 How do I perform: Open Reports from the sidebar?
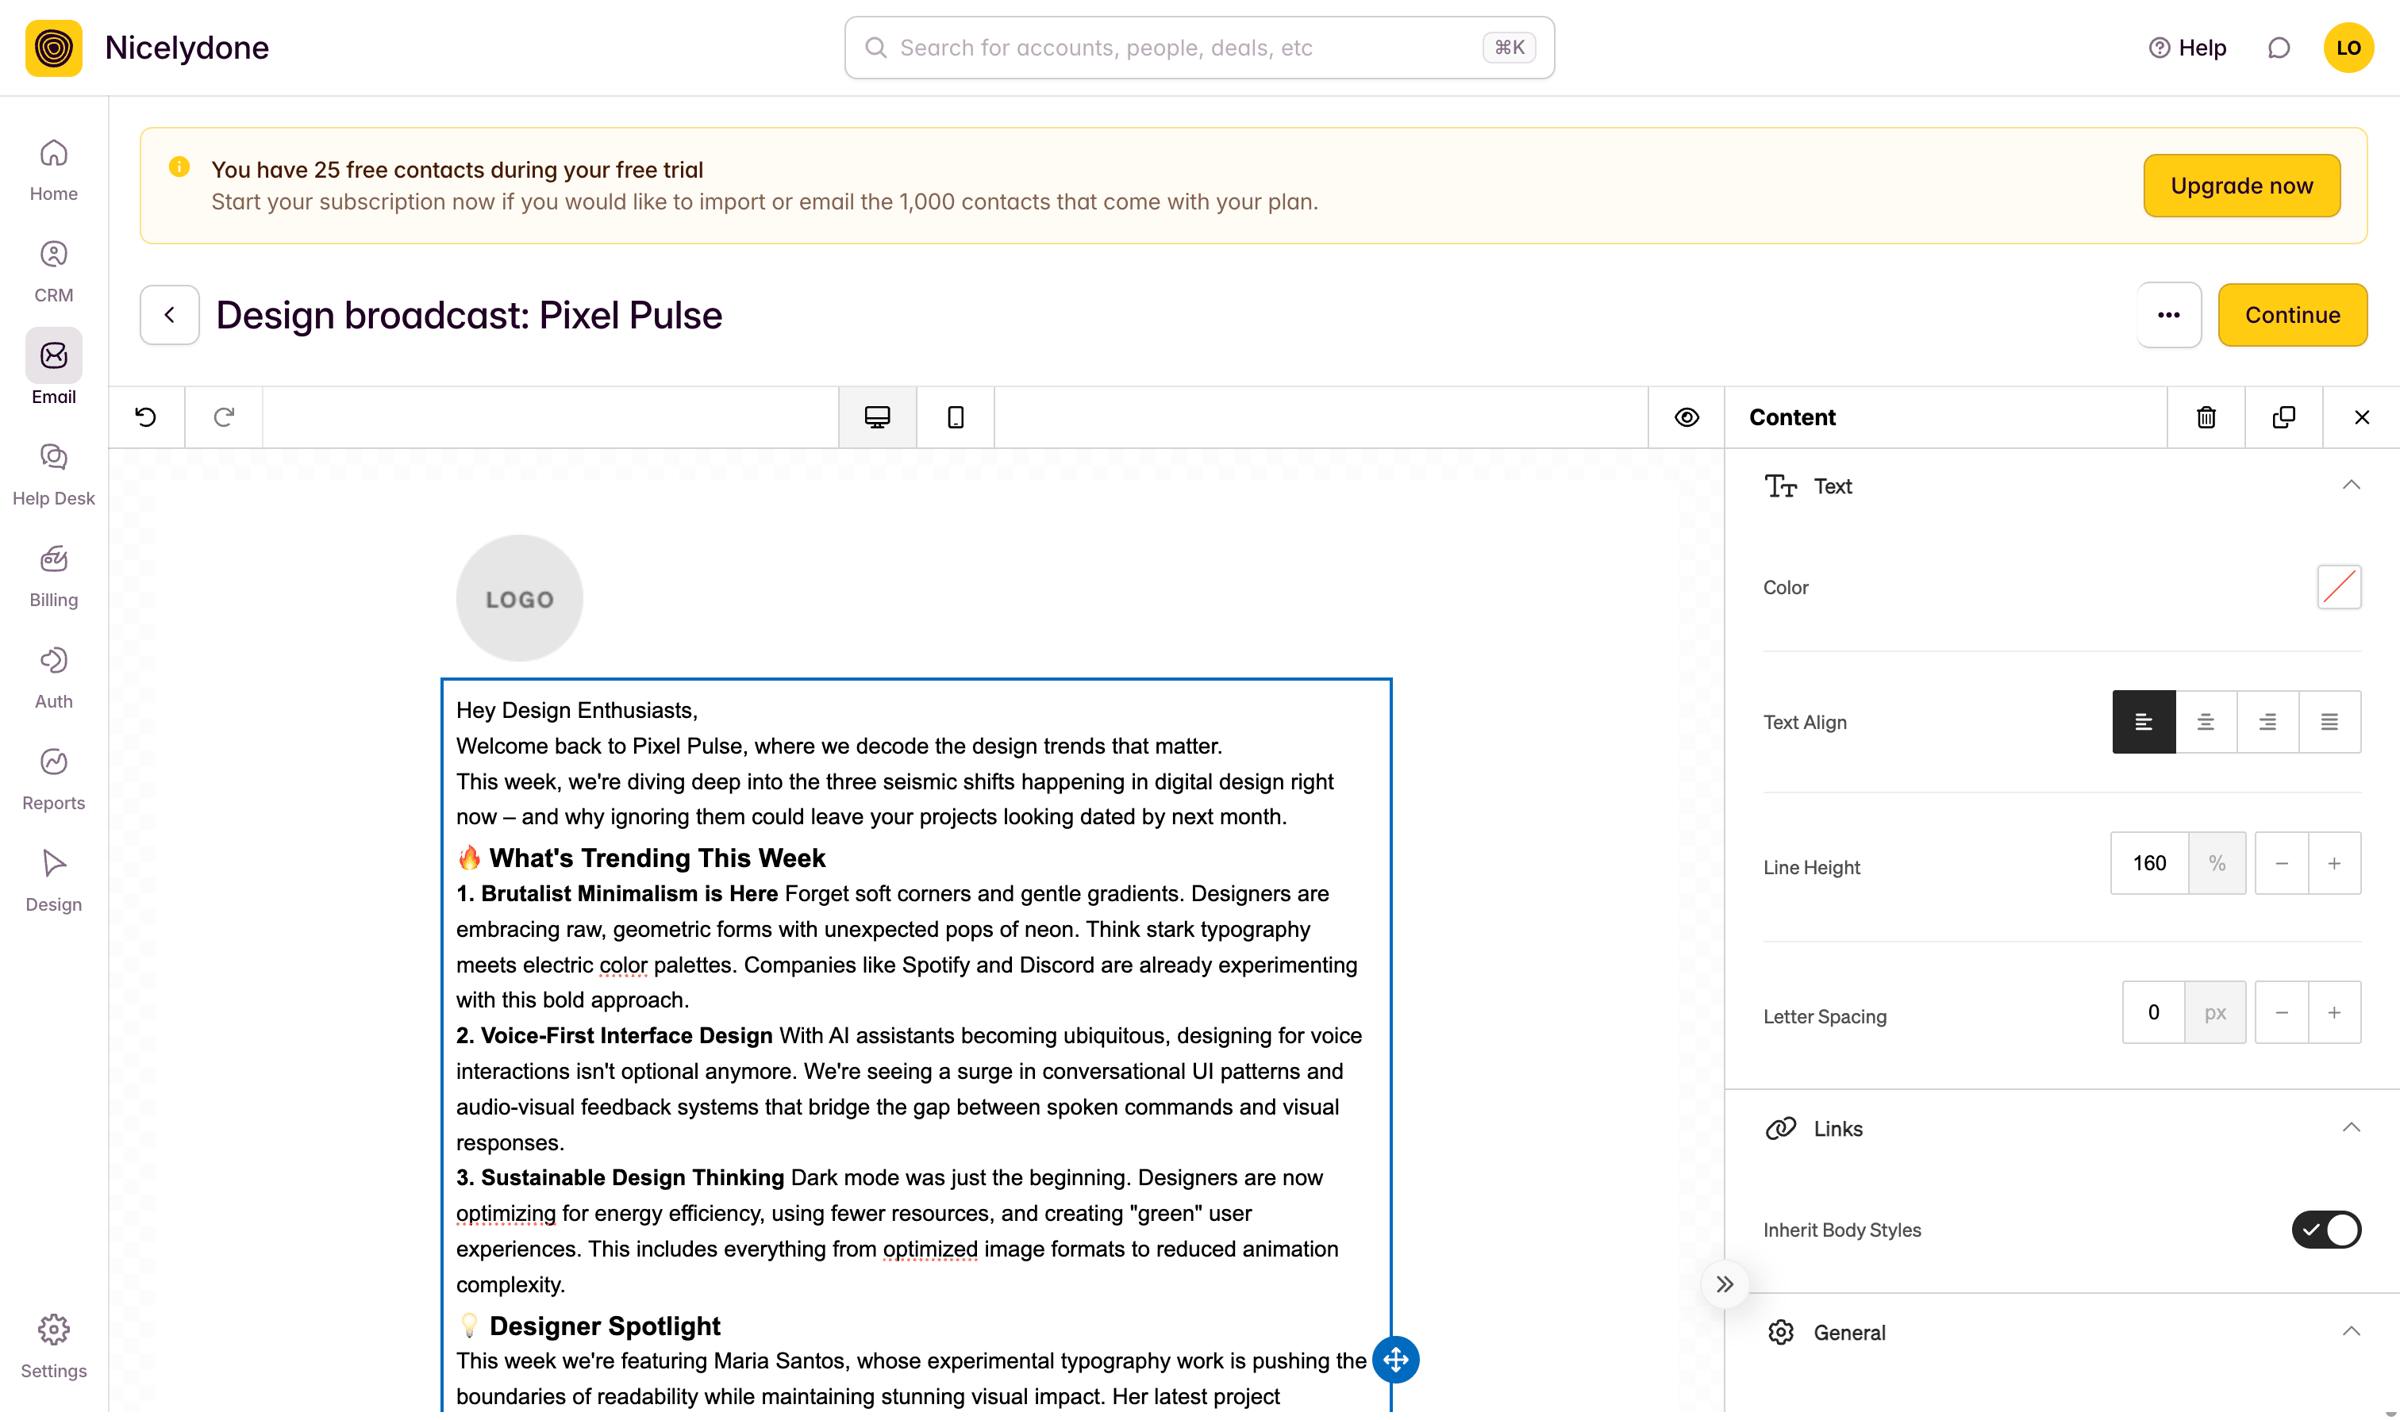54,780
